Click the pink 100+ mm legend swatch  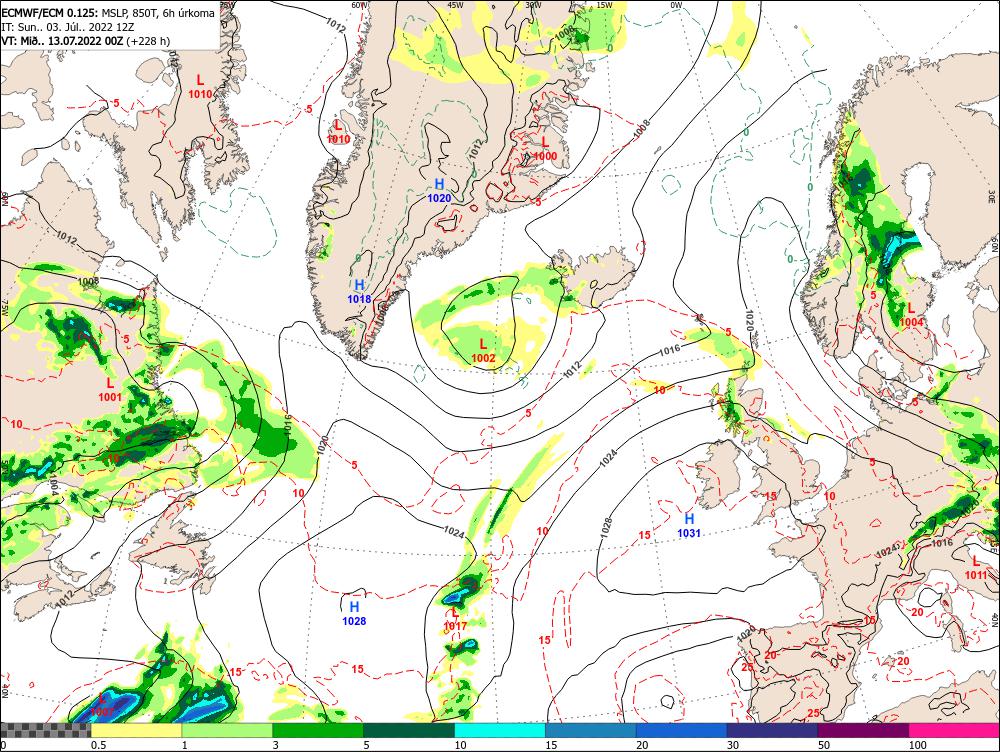pos(954,730)
